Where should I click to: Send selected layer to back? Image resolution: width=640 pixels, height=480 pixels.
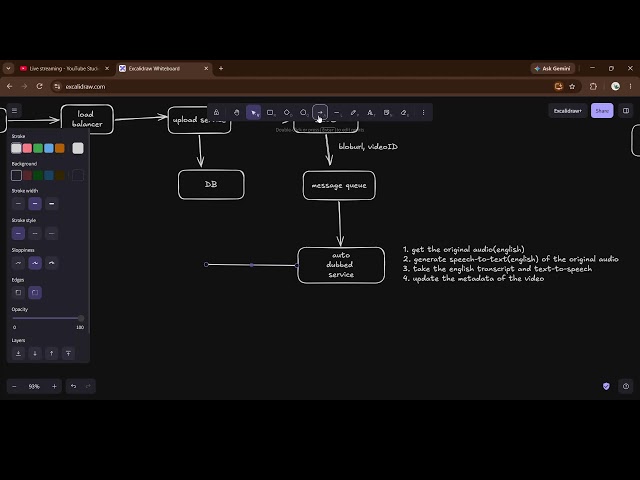click(18, 353)
